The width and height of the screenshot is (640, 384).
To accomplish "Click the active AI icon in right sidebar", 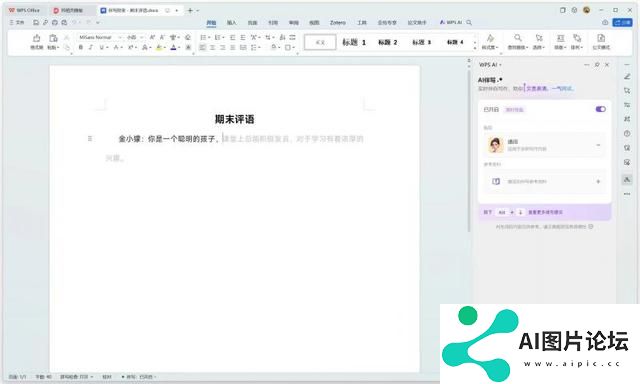I will (627, 180).
